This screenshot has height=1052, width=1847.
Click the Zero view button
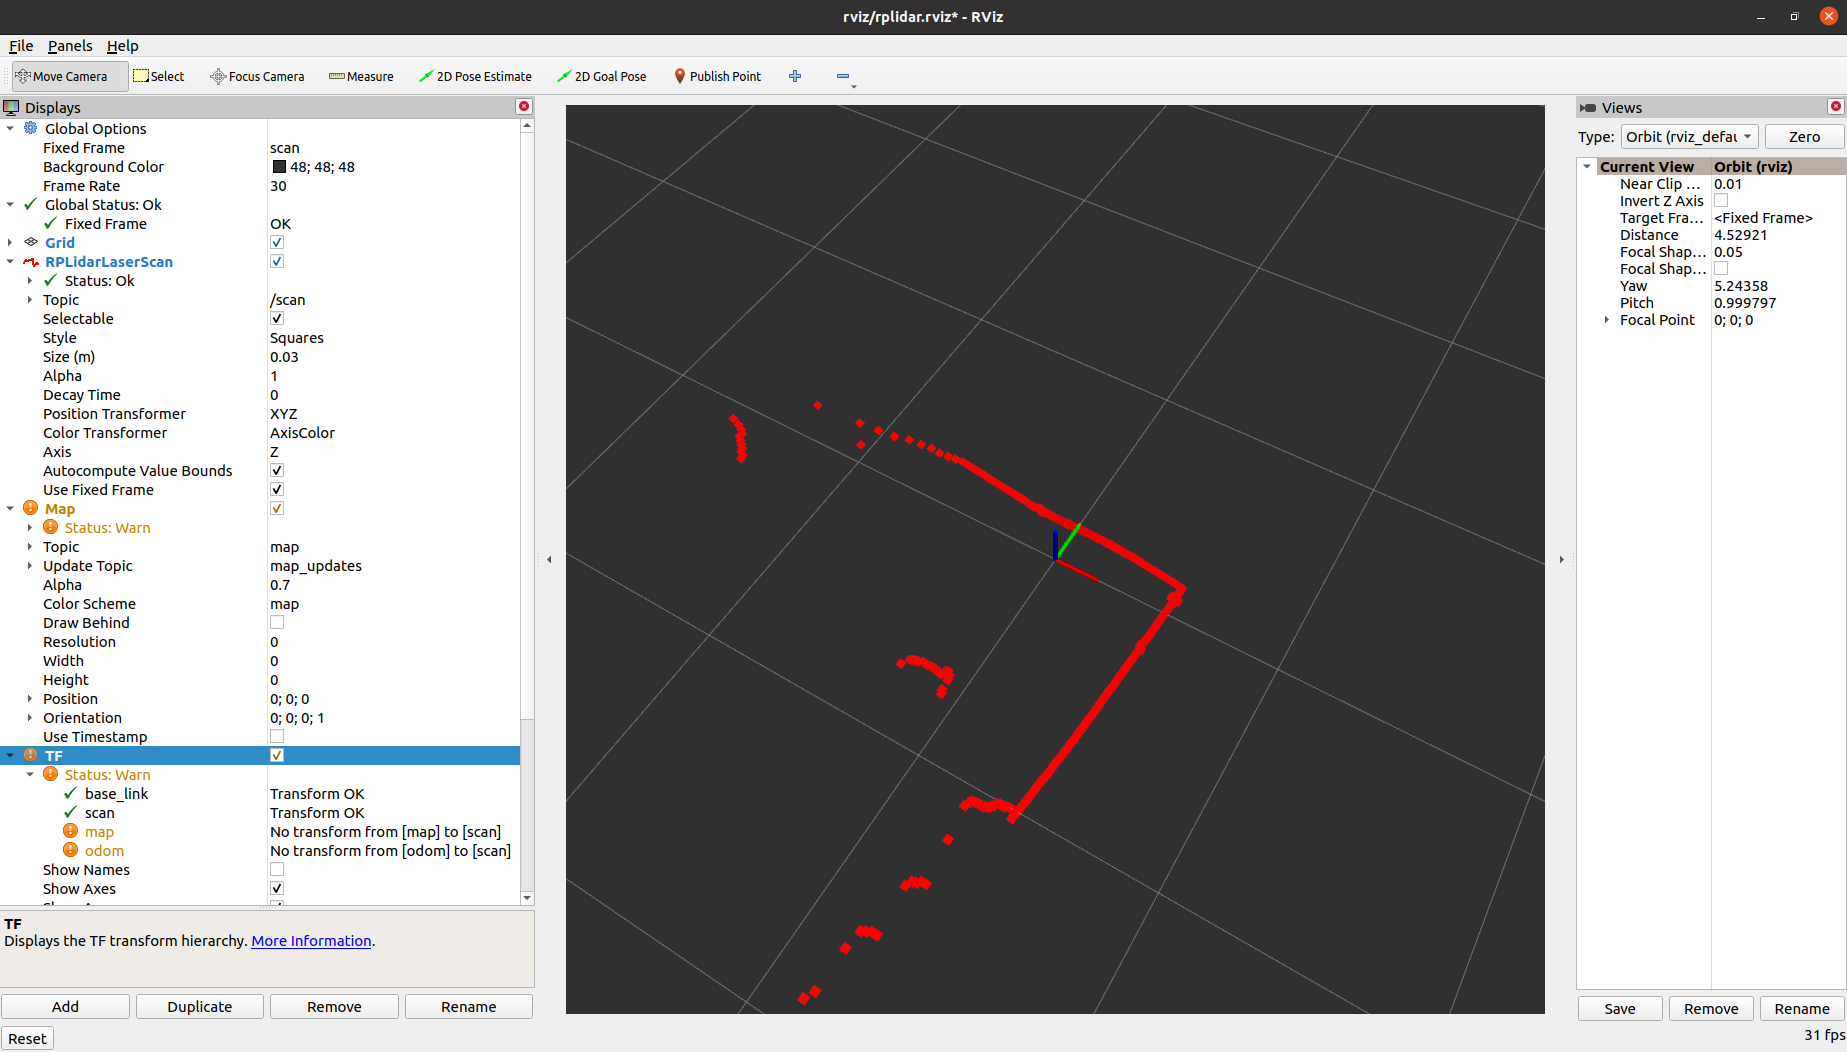1804,136
